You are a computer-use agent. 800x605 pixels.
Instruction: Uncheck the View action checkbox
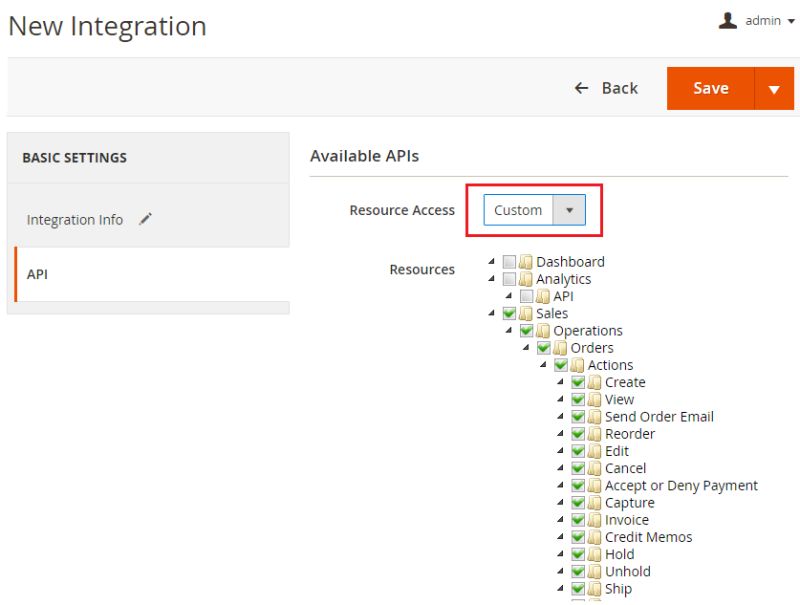coord(578,399)
